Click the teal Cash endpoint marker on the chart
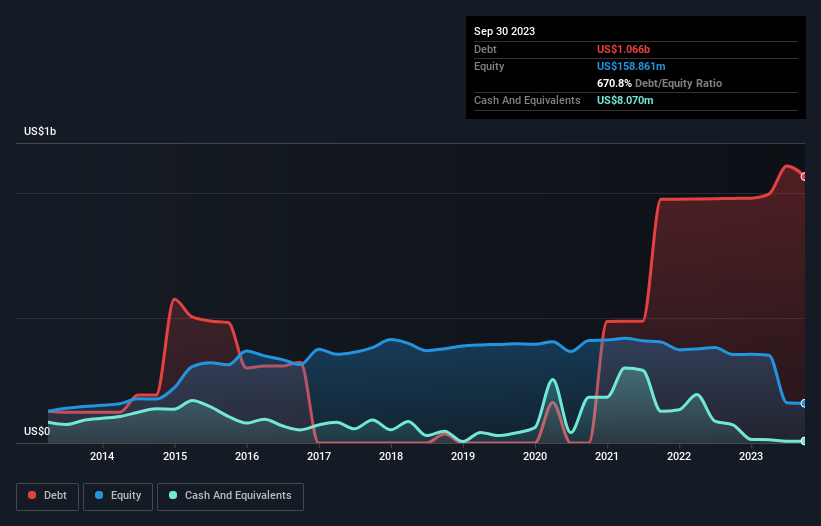Image resolution: width=821 pixels, height=526 pixels. 804,441
